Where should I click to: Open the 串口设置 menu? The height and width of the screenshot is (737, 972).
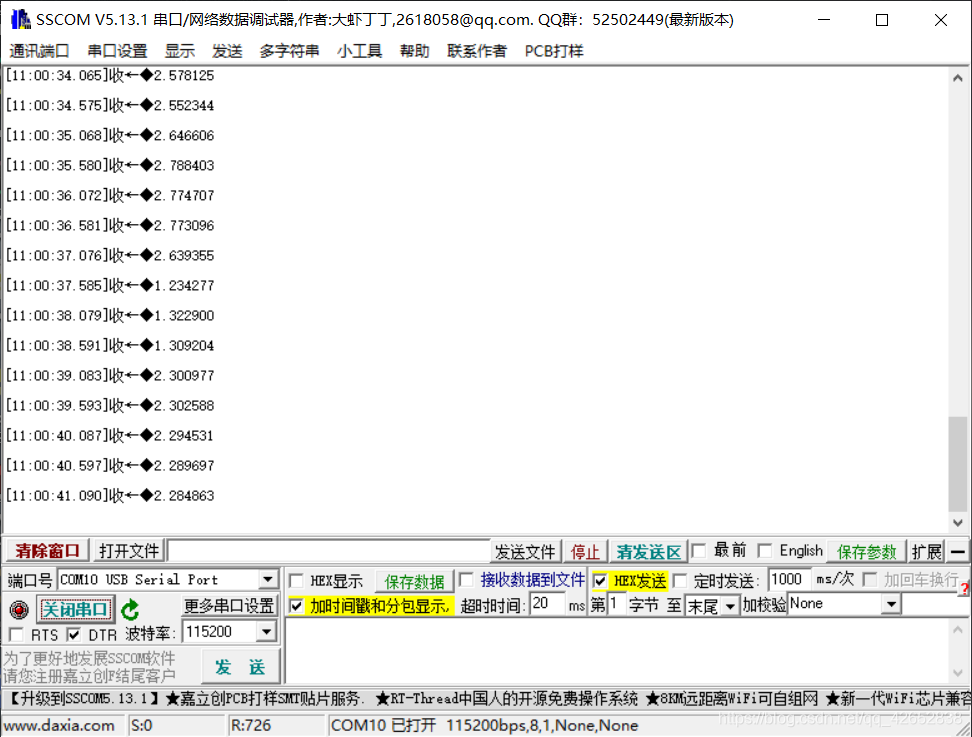point(116,51)
